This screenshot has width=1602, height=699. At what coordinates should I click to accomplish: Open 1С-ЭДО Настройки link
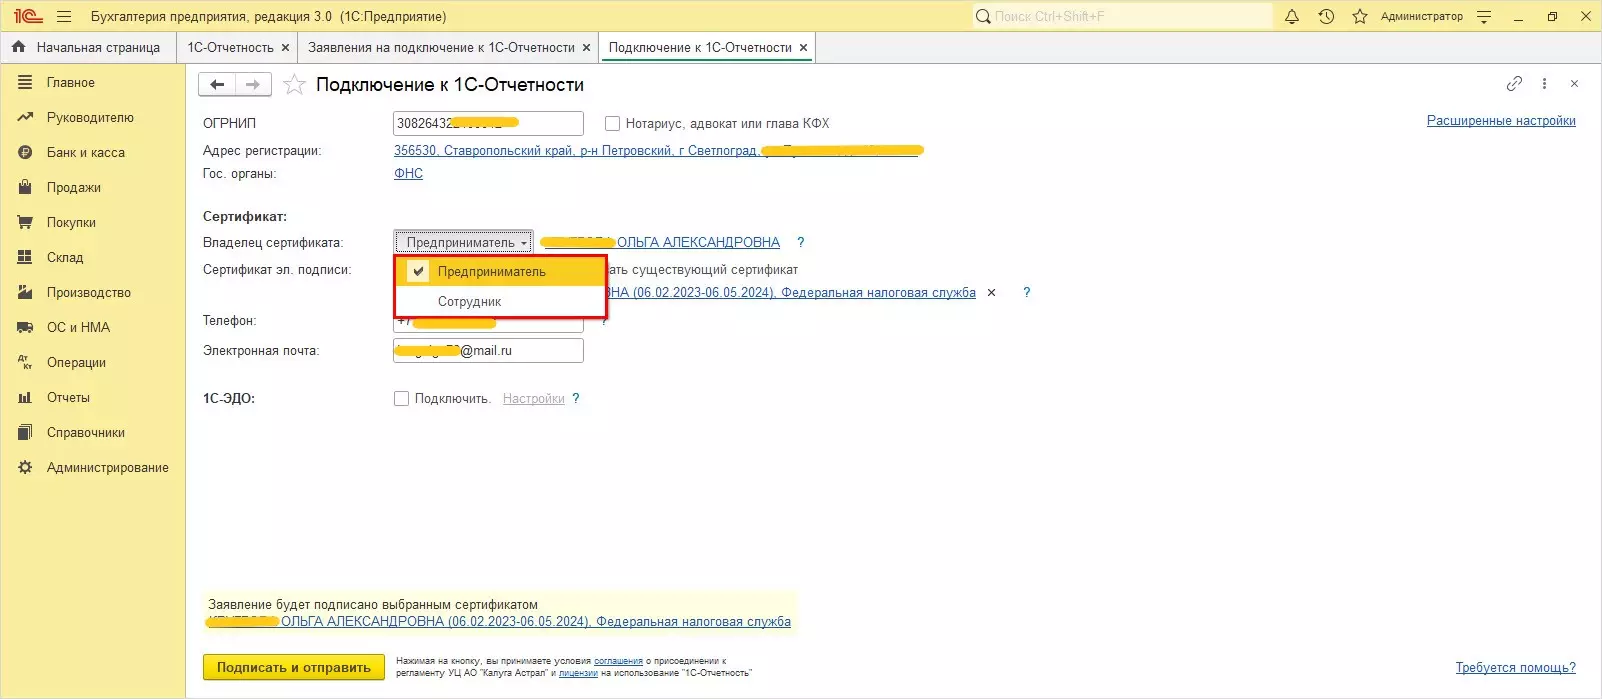click(x=533, y=398)
